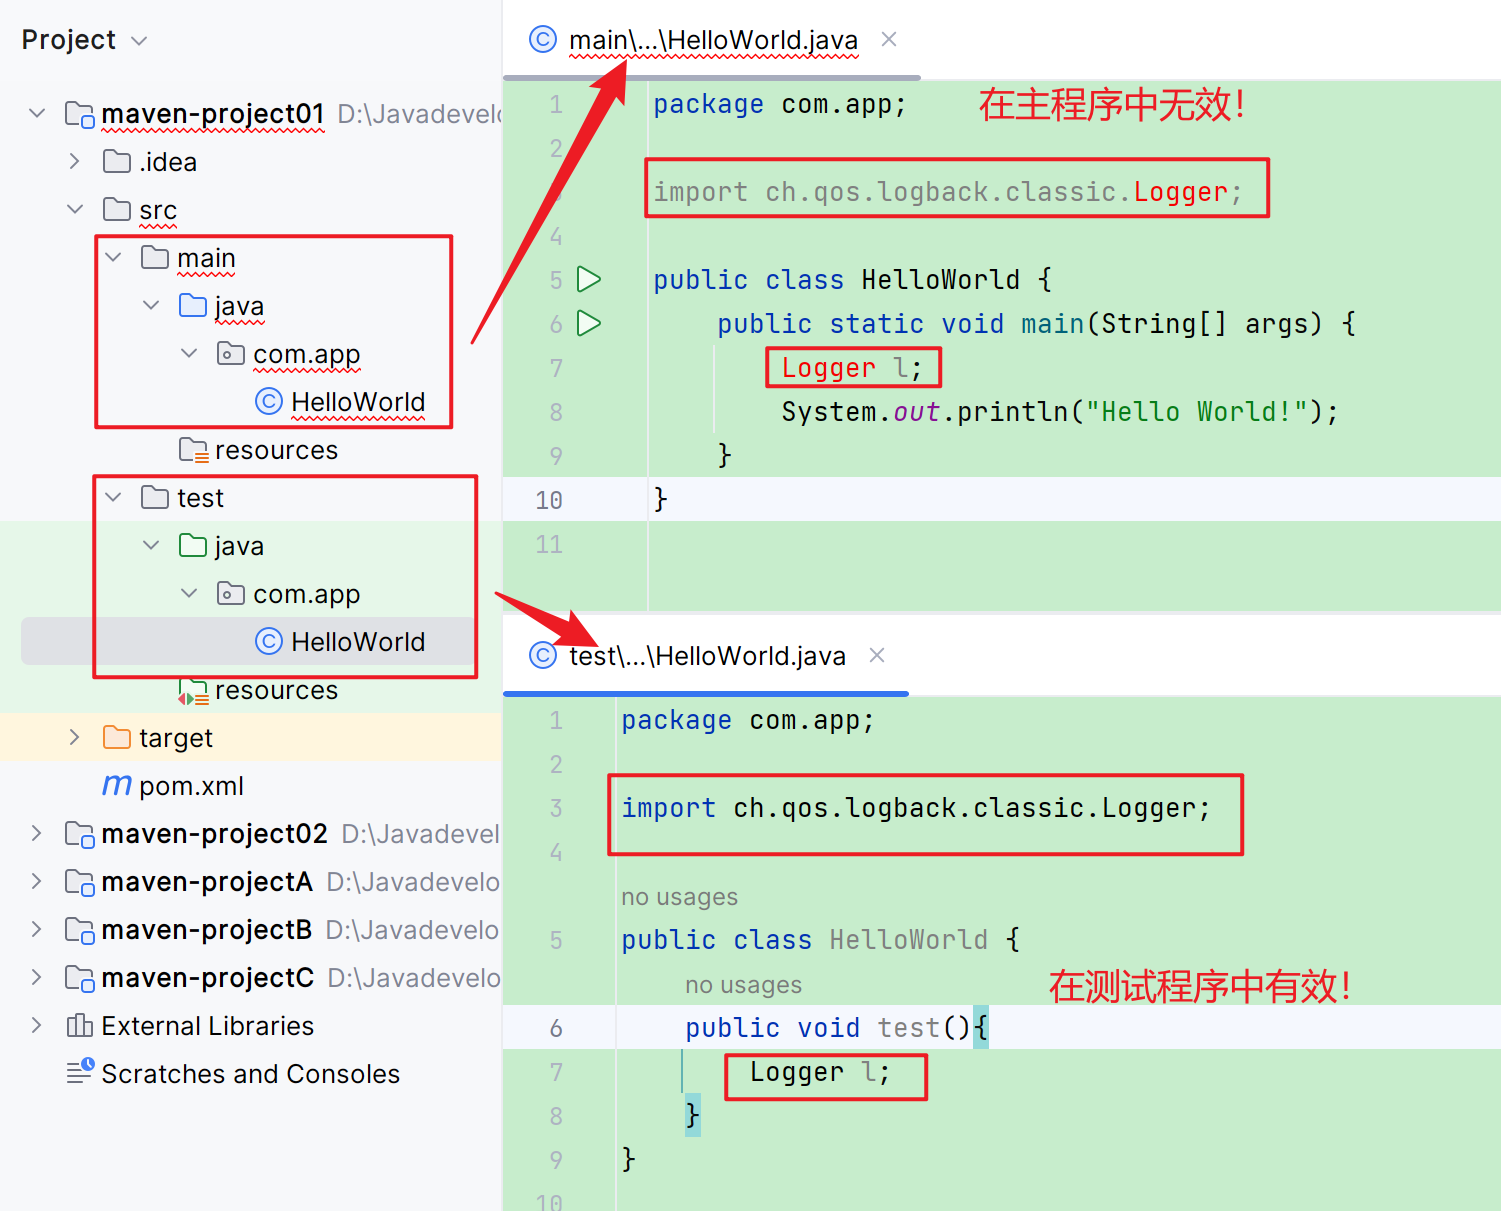Collapse the java folder under main
The width and height of the screenshot is (1501, 1211).
151,305
